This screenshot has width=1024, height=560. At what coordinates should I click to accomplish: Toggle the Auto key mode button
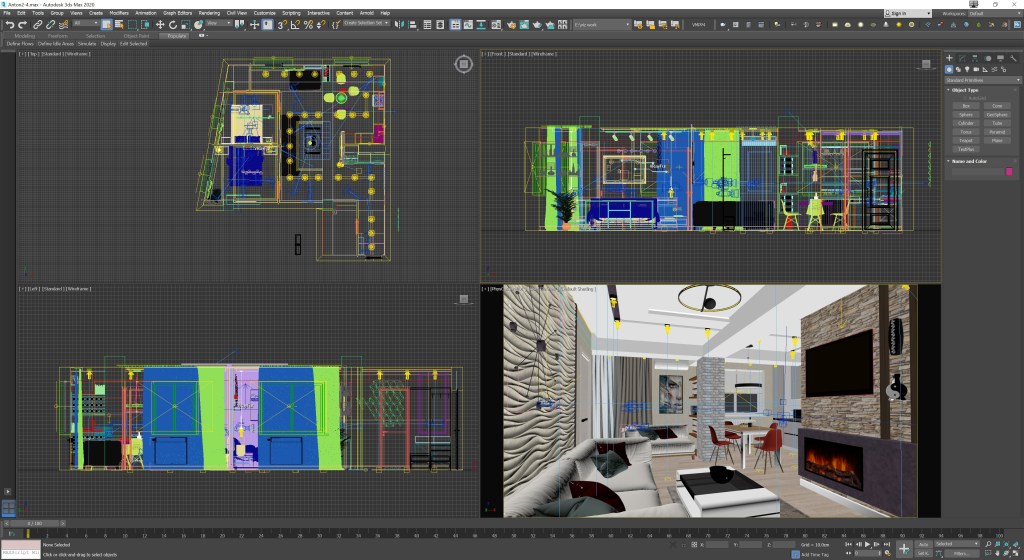coord(923,544)
